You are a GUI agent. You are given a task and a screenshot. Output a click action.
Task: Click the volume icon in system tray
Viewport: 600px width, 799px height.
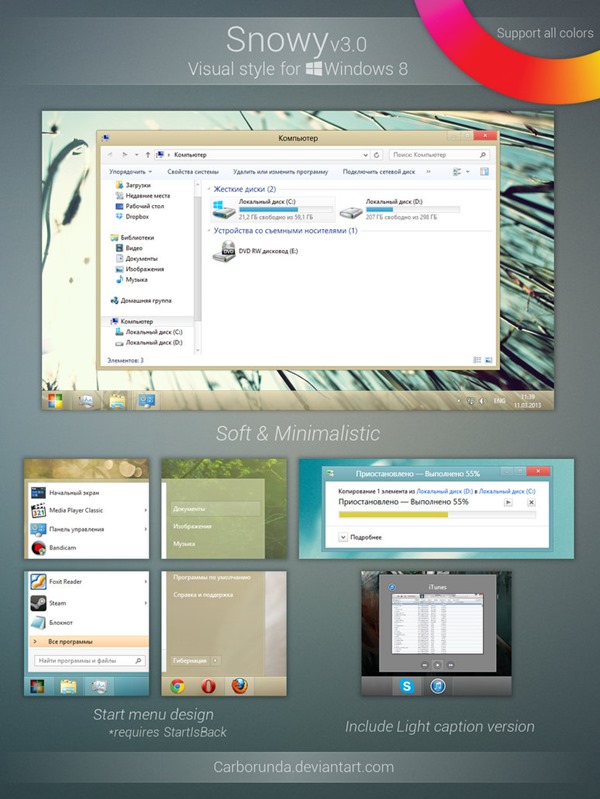pos(482,401)
